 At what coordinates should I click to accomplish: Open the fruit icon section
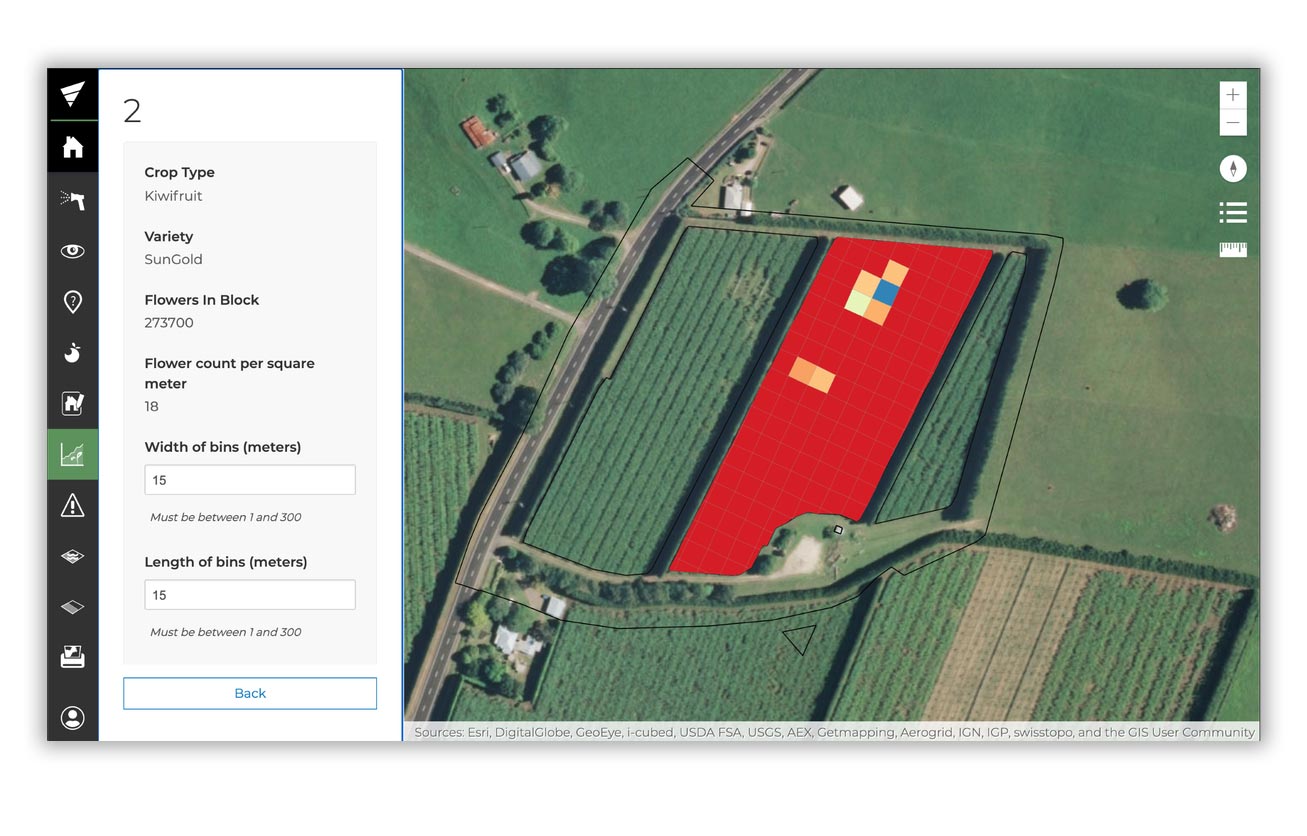pyautogui.click(x=72, y=353)
